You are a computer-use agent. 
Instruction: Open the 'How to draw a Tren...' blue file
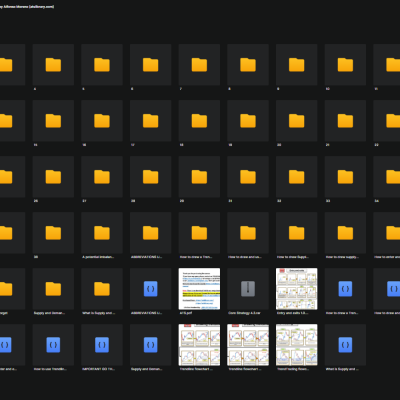pos(345,289)
